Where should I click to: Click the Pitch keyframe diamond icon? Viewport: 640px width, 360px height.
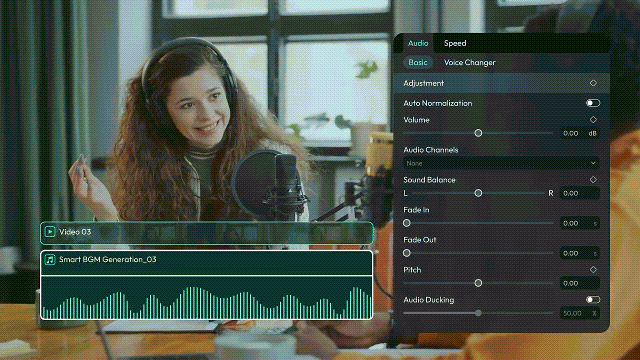(x=593, y=269)
